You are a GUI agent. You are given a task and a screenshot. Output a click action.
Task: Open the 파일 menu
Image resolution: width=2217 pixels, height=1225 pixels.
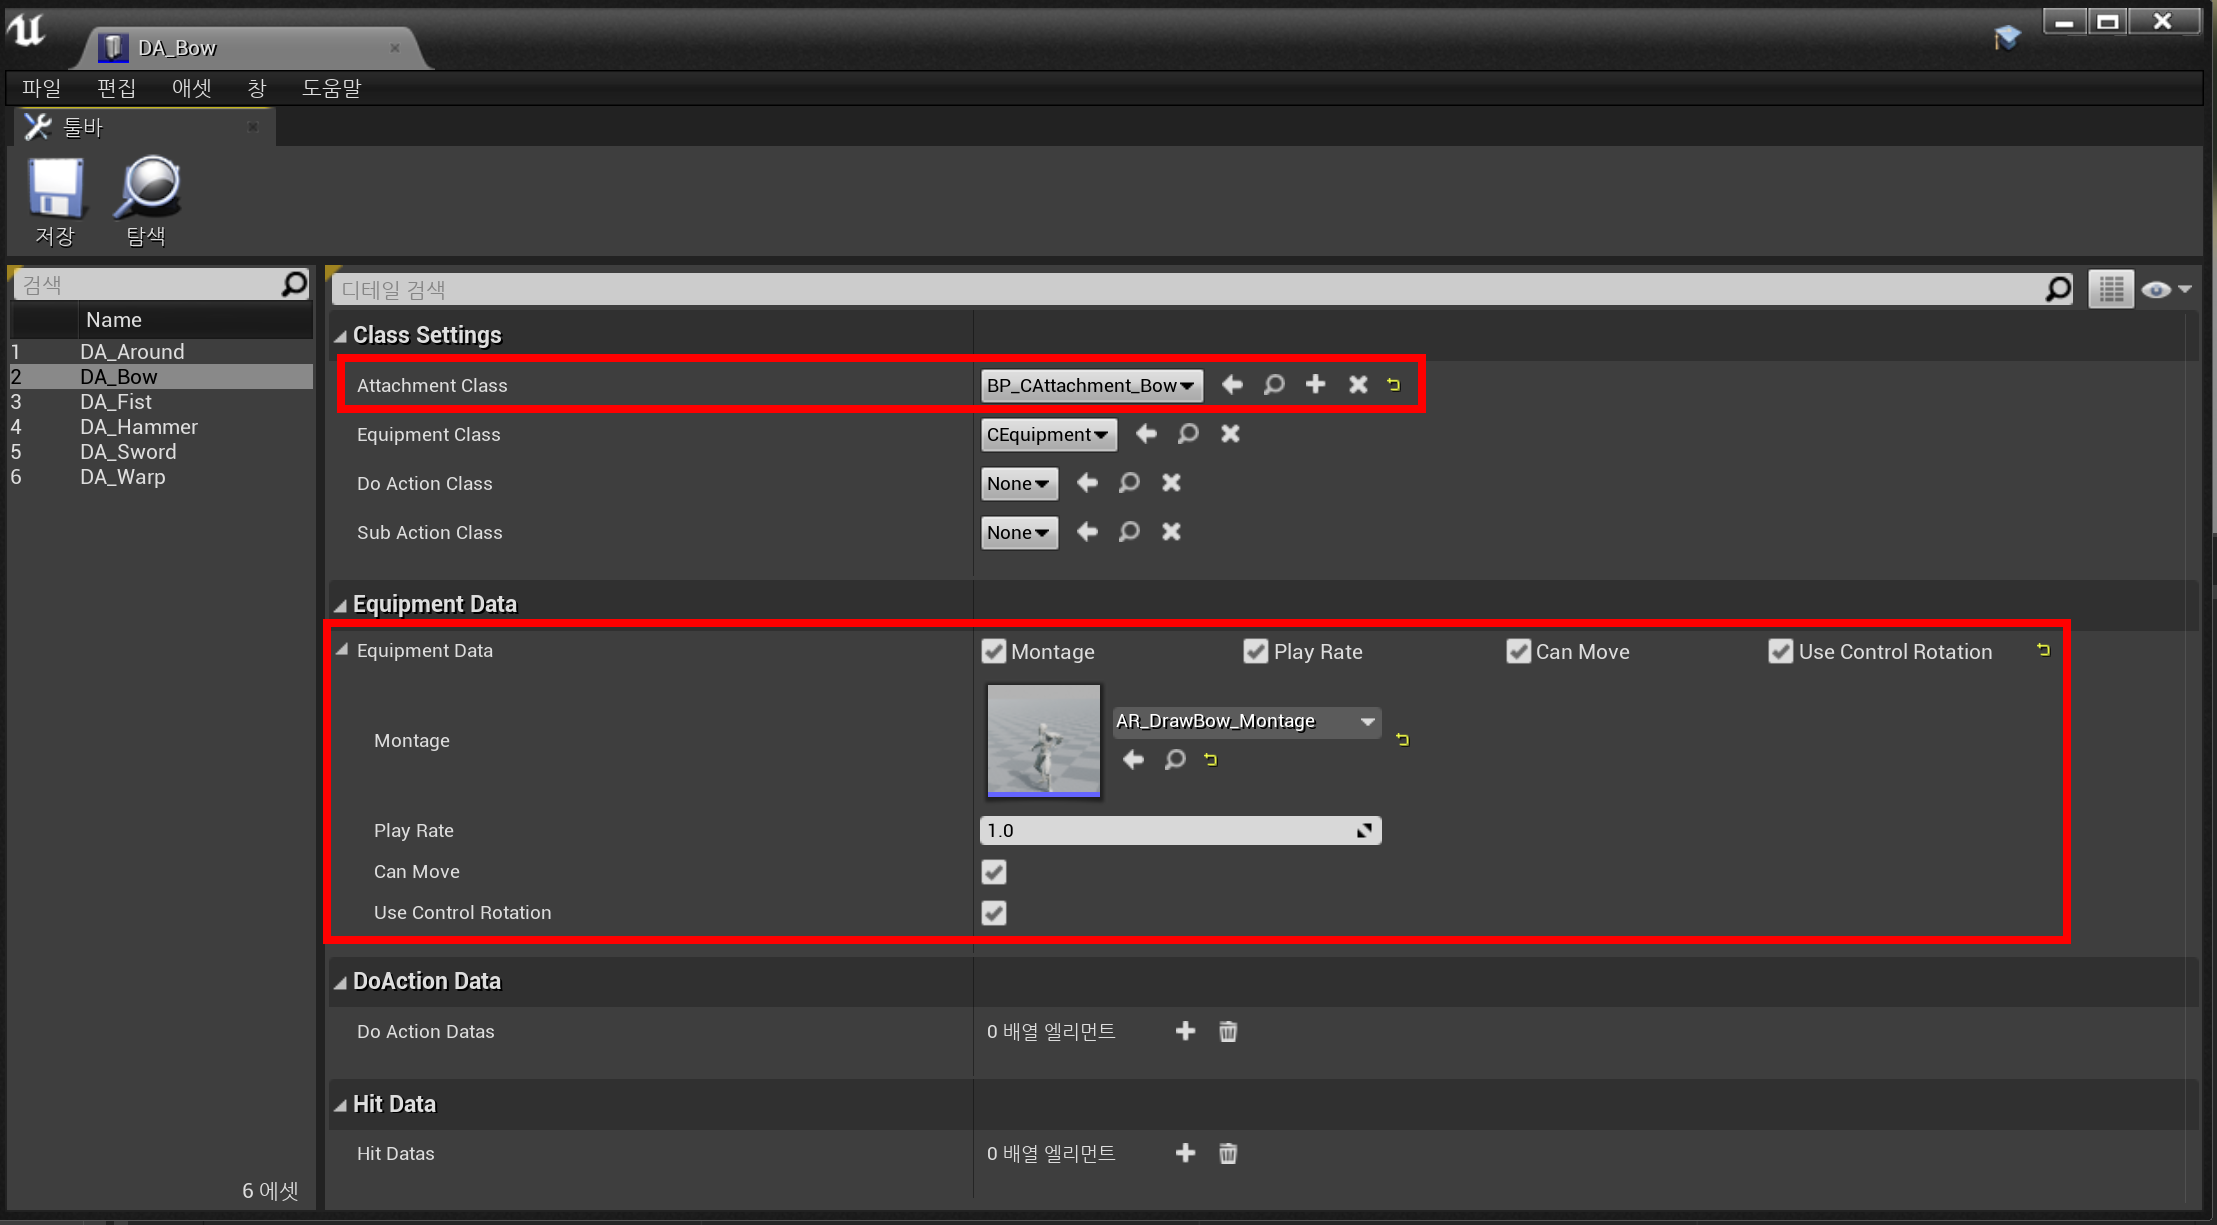[x=41, y=88]
